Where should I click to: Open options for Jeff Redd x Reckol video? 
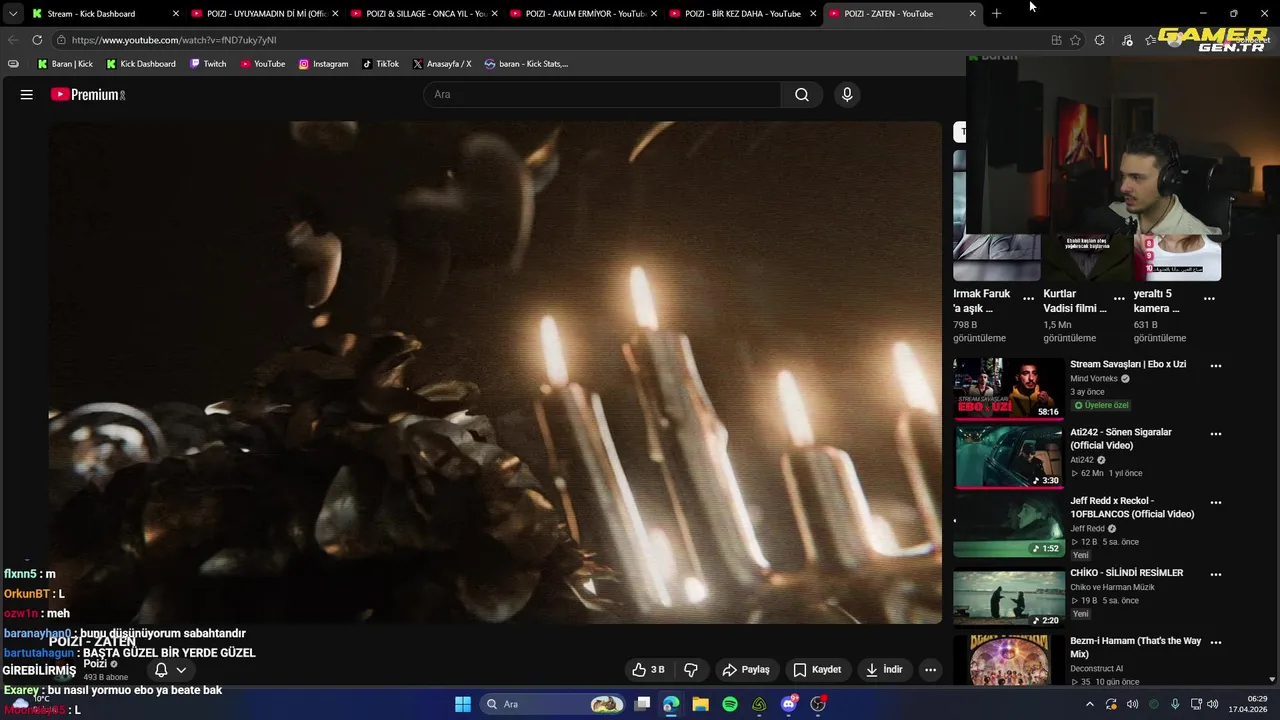[1216, 503]
